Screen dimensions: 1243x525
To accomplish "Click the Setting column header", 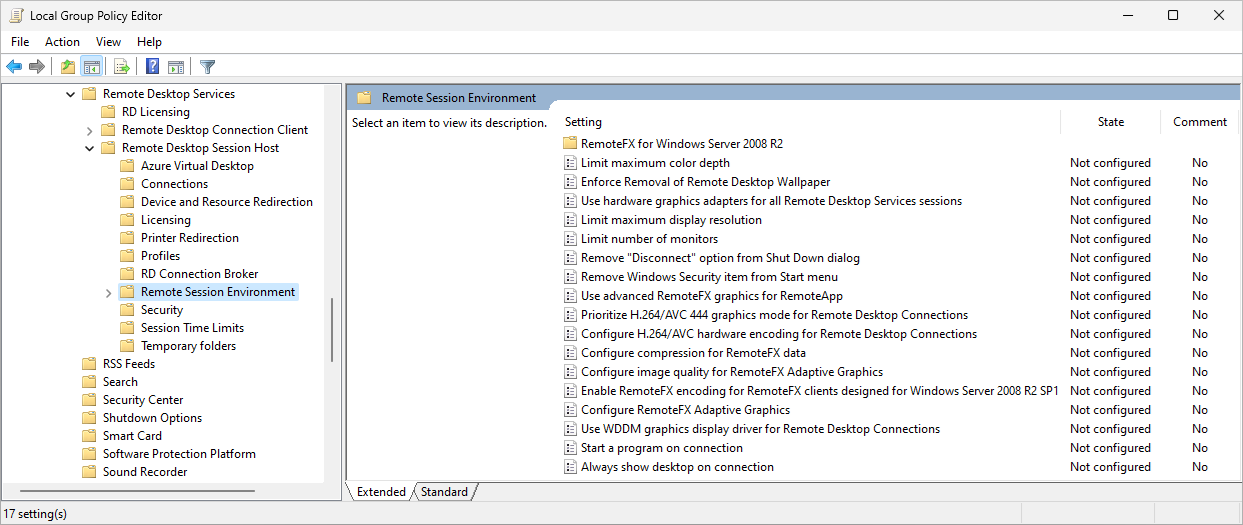I will (x=584, y=122).
